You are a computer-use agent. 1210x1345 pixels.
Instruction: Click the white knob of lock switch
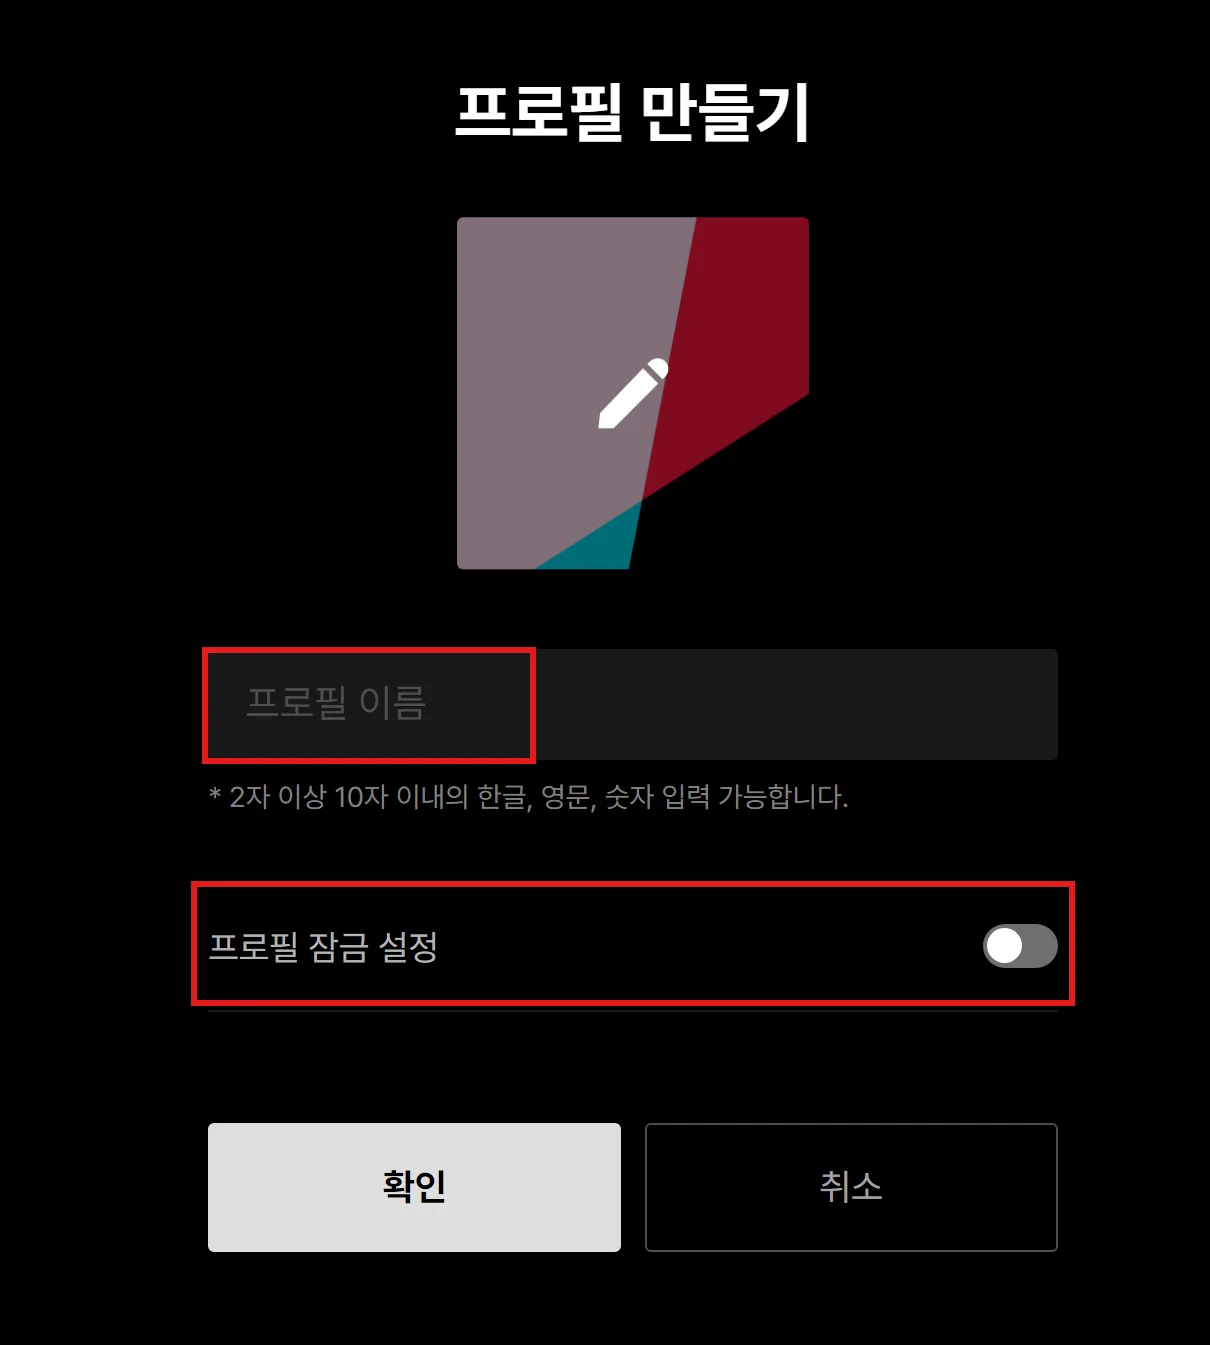pos(1004,946)
